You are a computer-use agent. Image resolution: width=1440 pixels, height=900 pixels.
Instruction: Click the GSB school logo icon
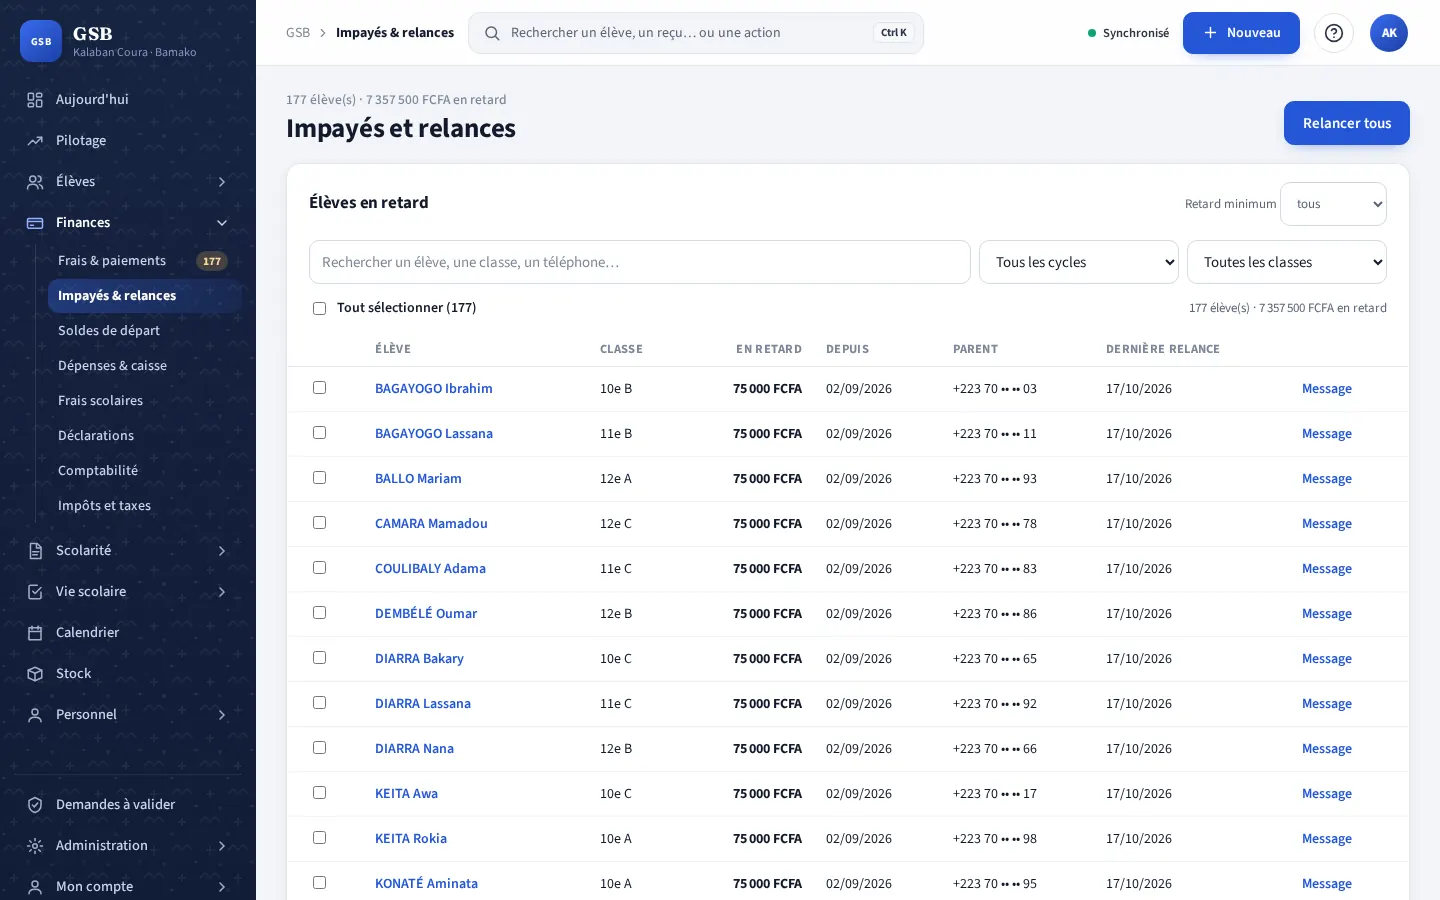(41, 41)
